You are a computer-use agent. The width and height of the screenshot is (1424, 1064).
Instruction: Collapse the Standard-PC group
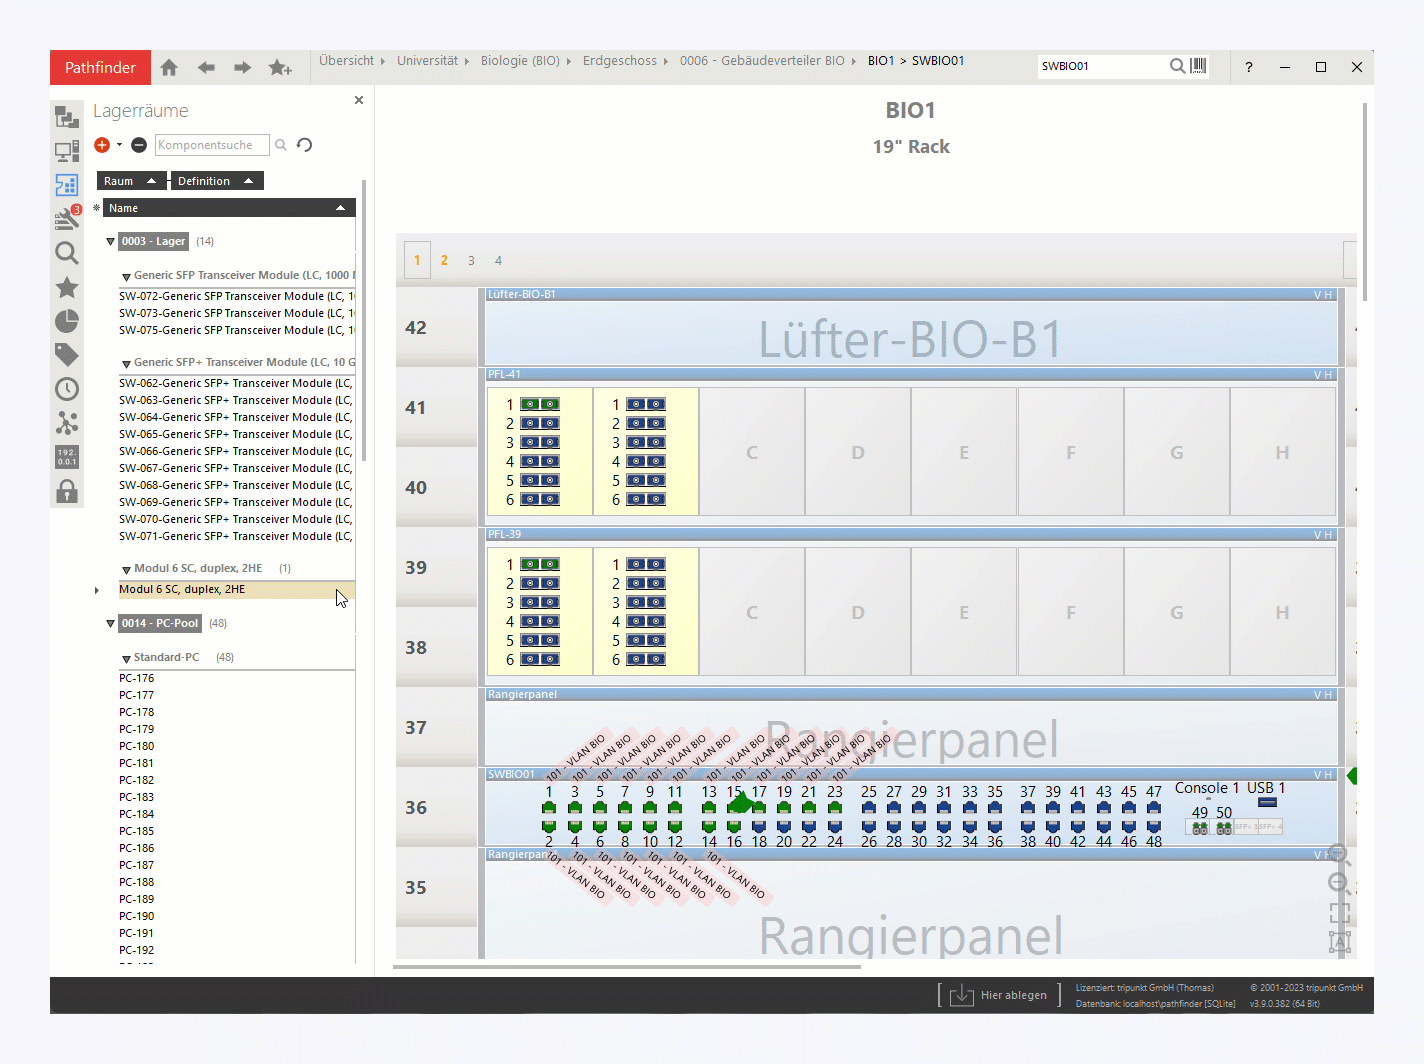click(x=126, y=659)
